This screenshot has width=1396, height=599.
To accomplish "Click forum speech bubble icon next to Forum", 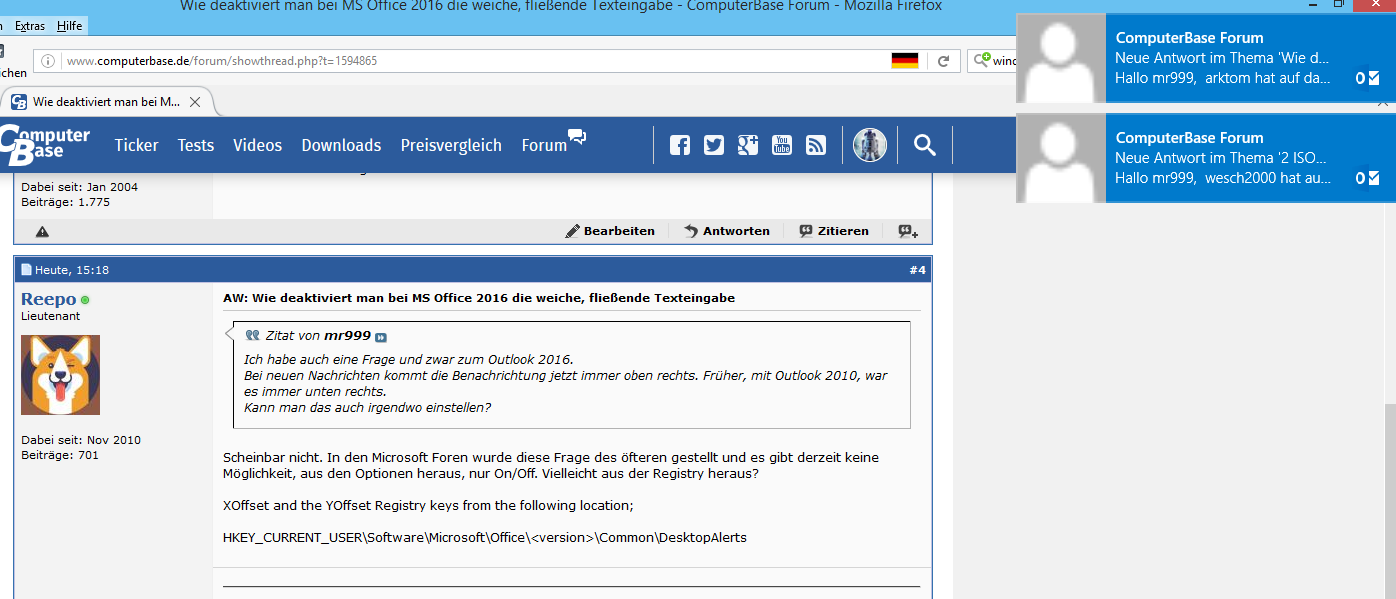I will pos(577,137).
